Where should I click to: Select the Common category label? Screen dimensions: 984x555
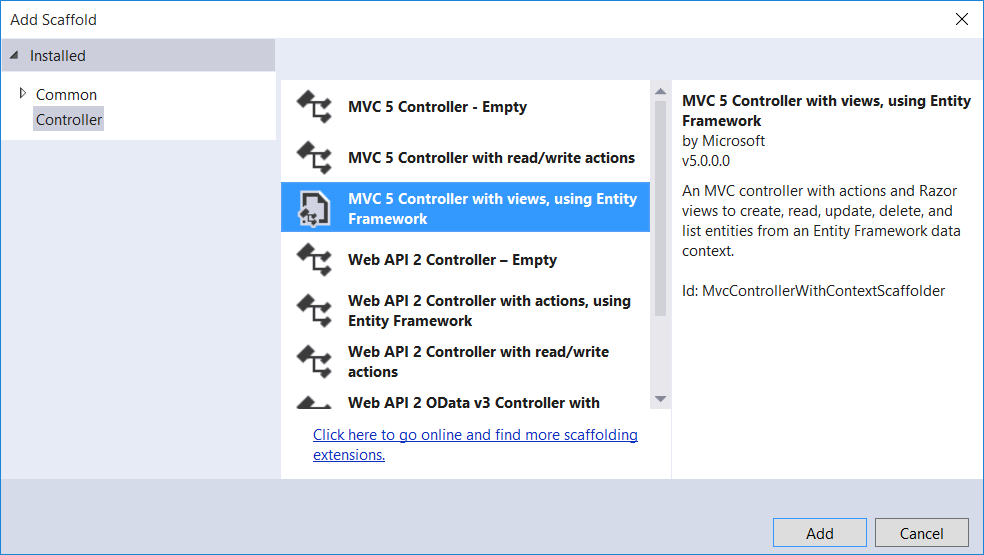[66, 95]
